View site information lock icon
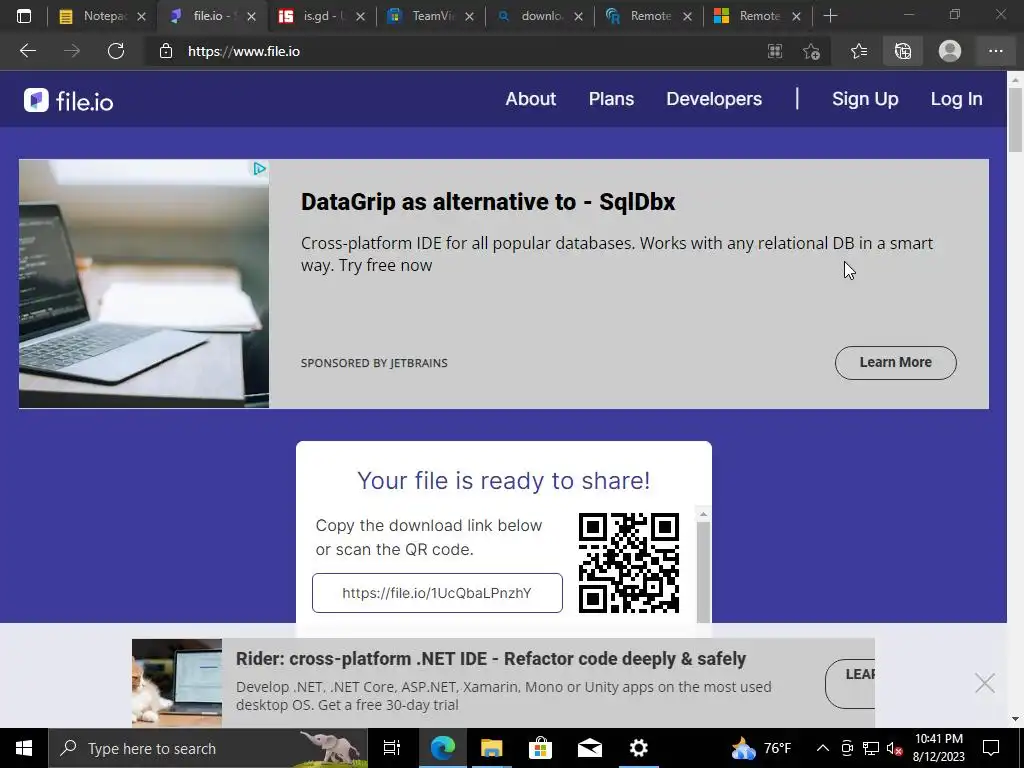This screenshot has height=768, width=1024. (166, 51)
